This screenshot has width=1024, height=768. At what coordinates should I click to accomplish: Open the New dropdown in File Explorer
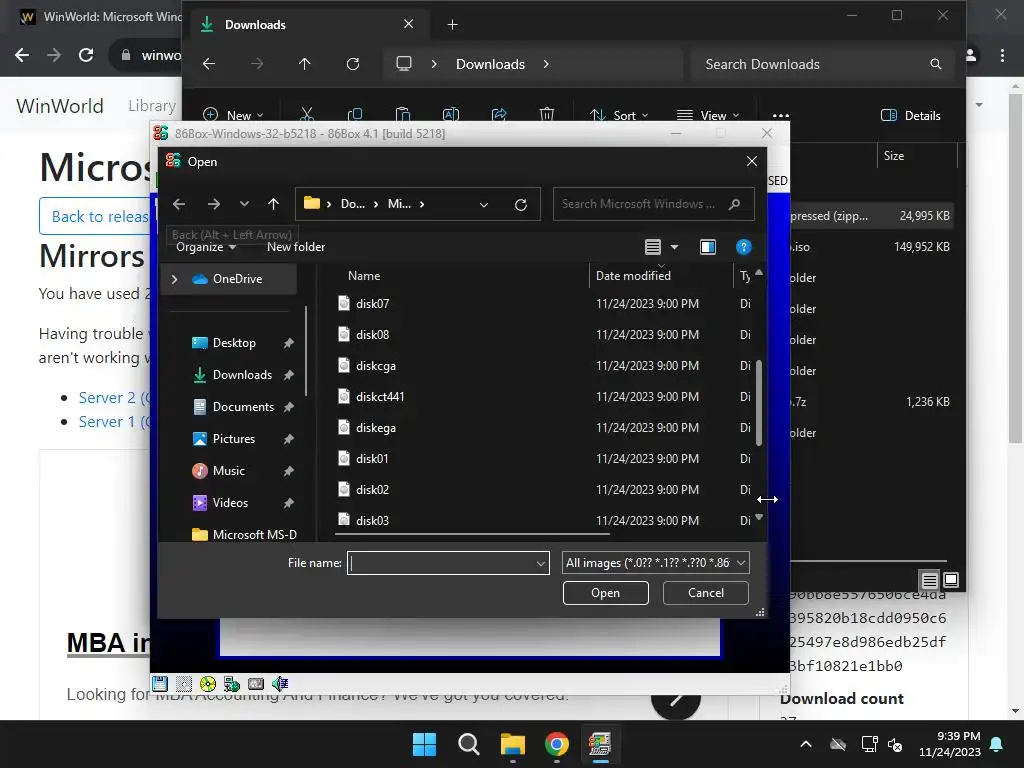tap(233, 116)
